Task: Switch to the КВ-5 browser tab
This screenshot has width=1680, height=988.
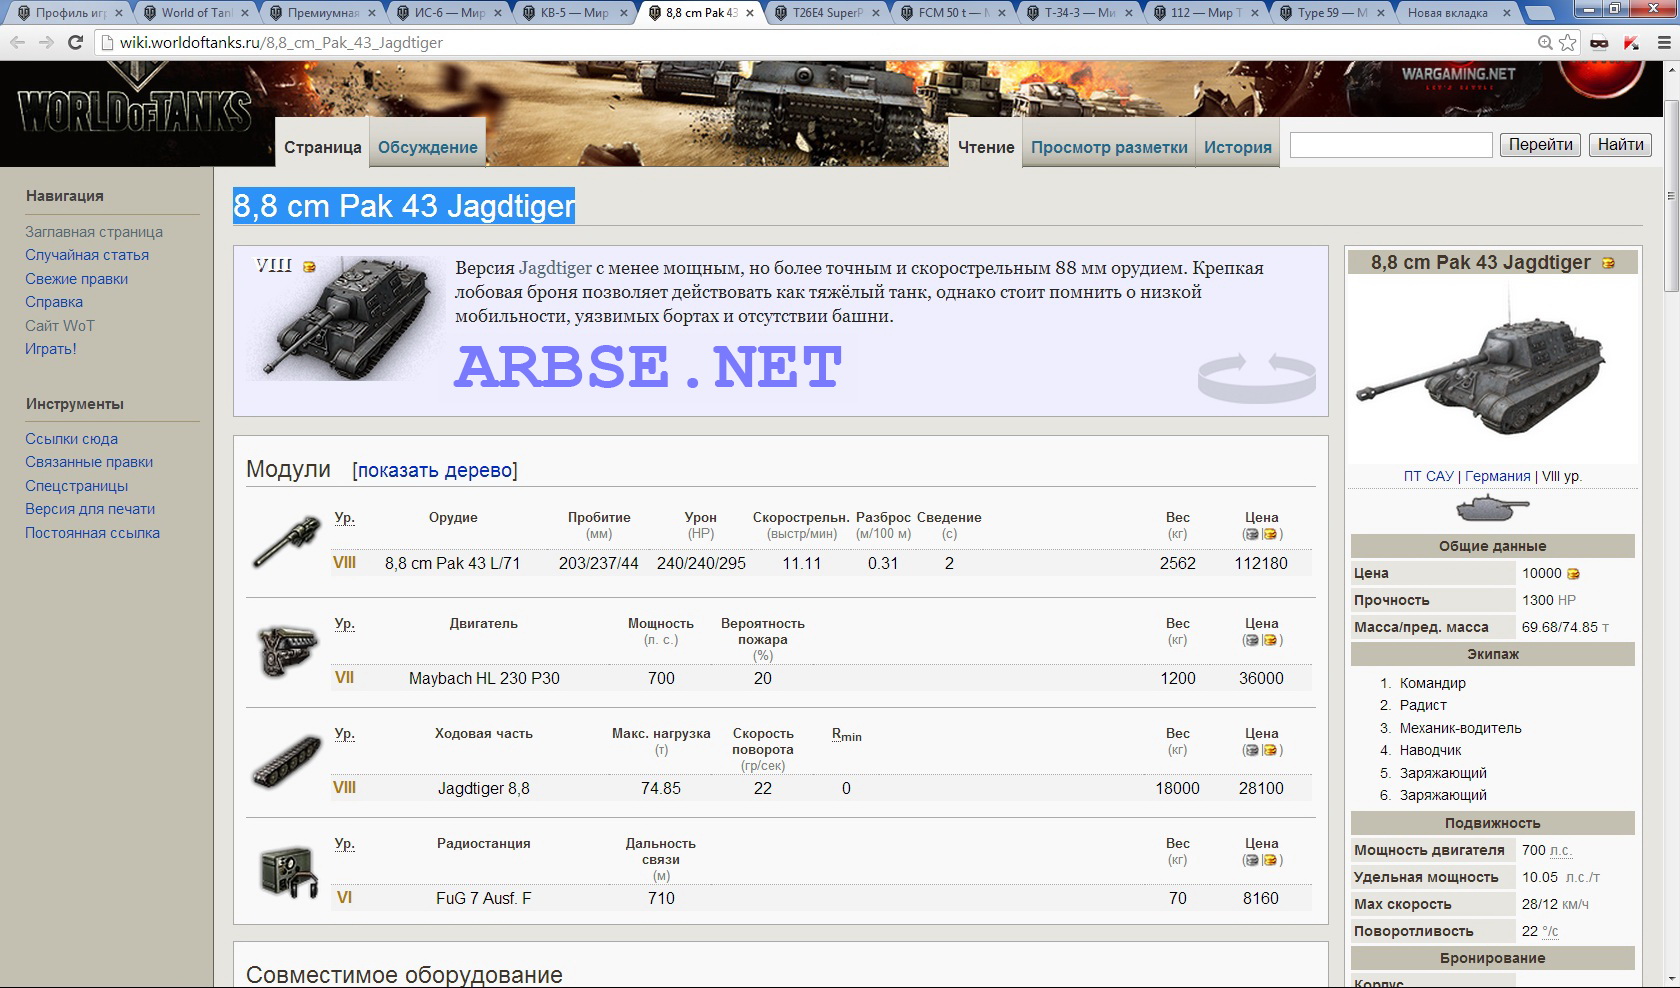Action: point(574,13)
